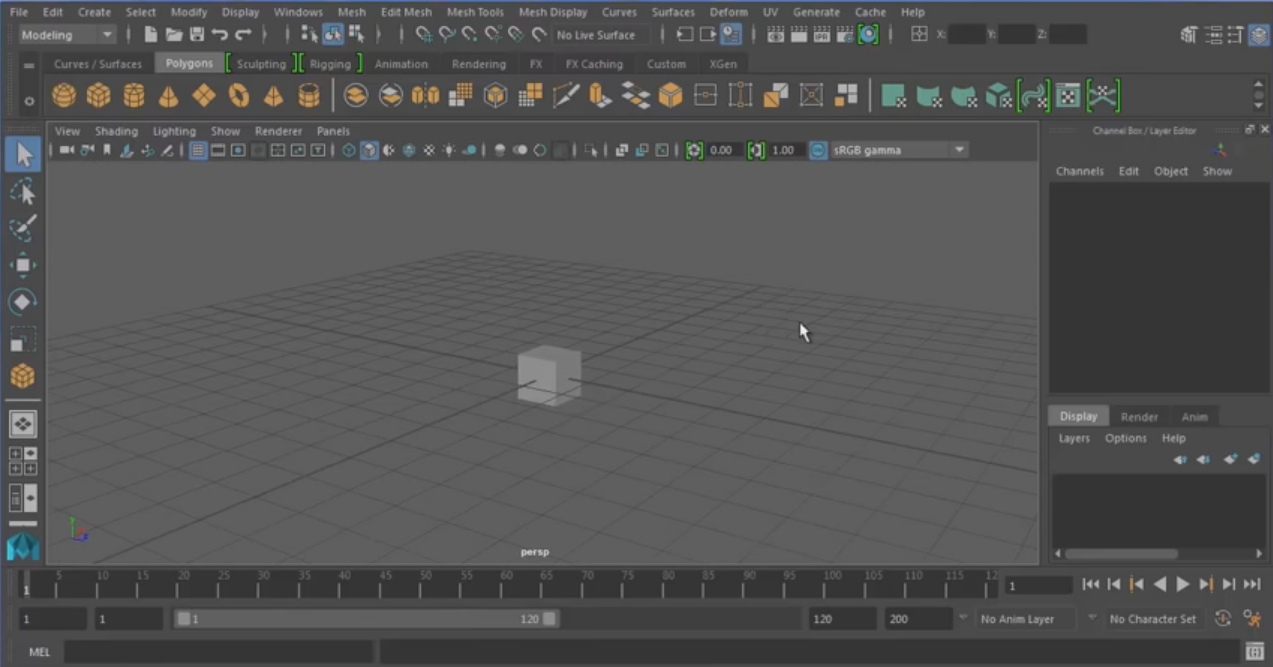The width and height of the screenshot is (1273, 667).
Task: Toggle snap to points magnet
Action: [x=470, y=34]
